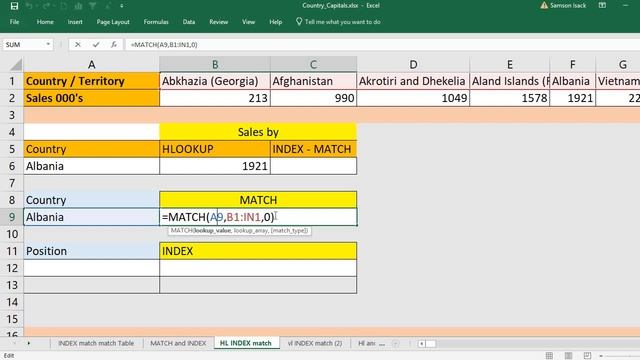Select column A header
This screenshot has height=360, width=640.
tap(91, 64)
